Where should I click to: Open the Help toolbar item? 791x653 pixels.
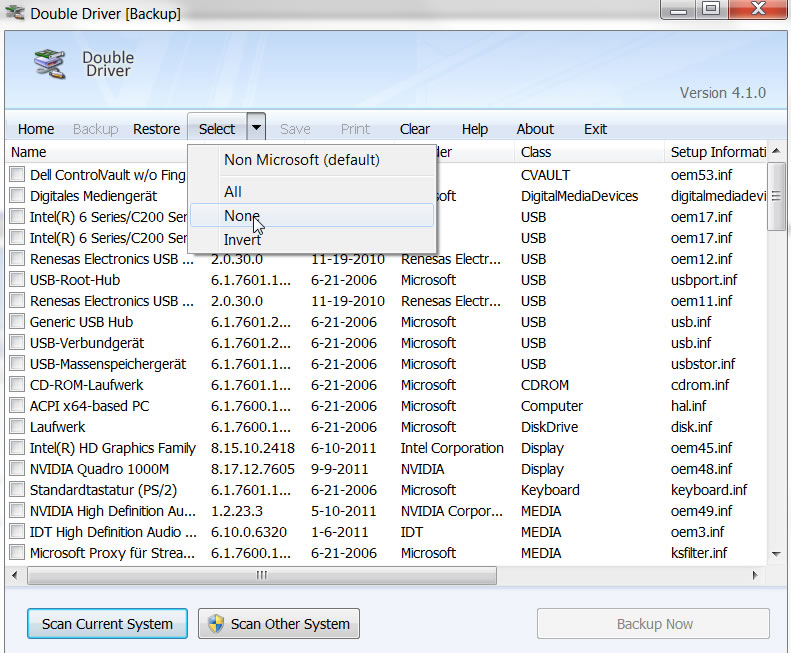pyautogui.click(x=475, y=129)
